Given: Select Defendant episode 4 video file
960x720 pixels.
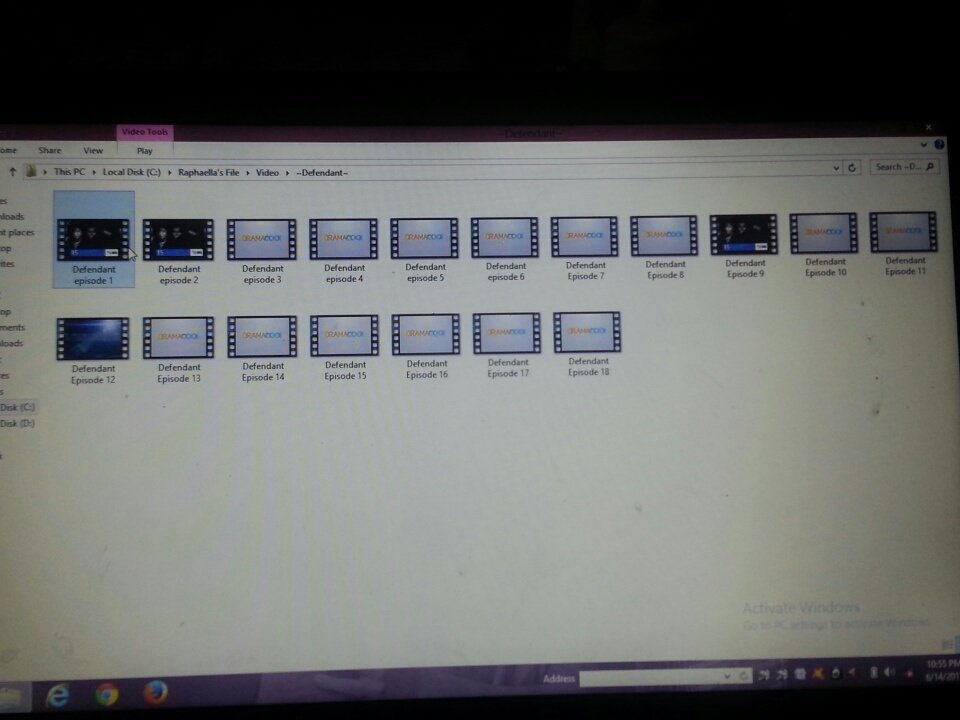Looking at the screenshot, I should point(344,250).
